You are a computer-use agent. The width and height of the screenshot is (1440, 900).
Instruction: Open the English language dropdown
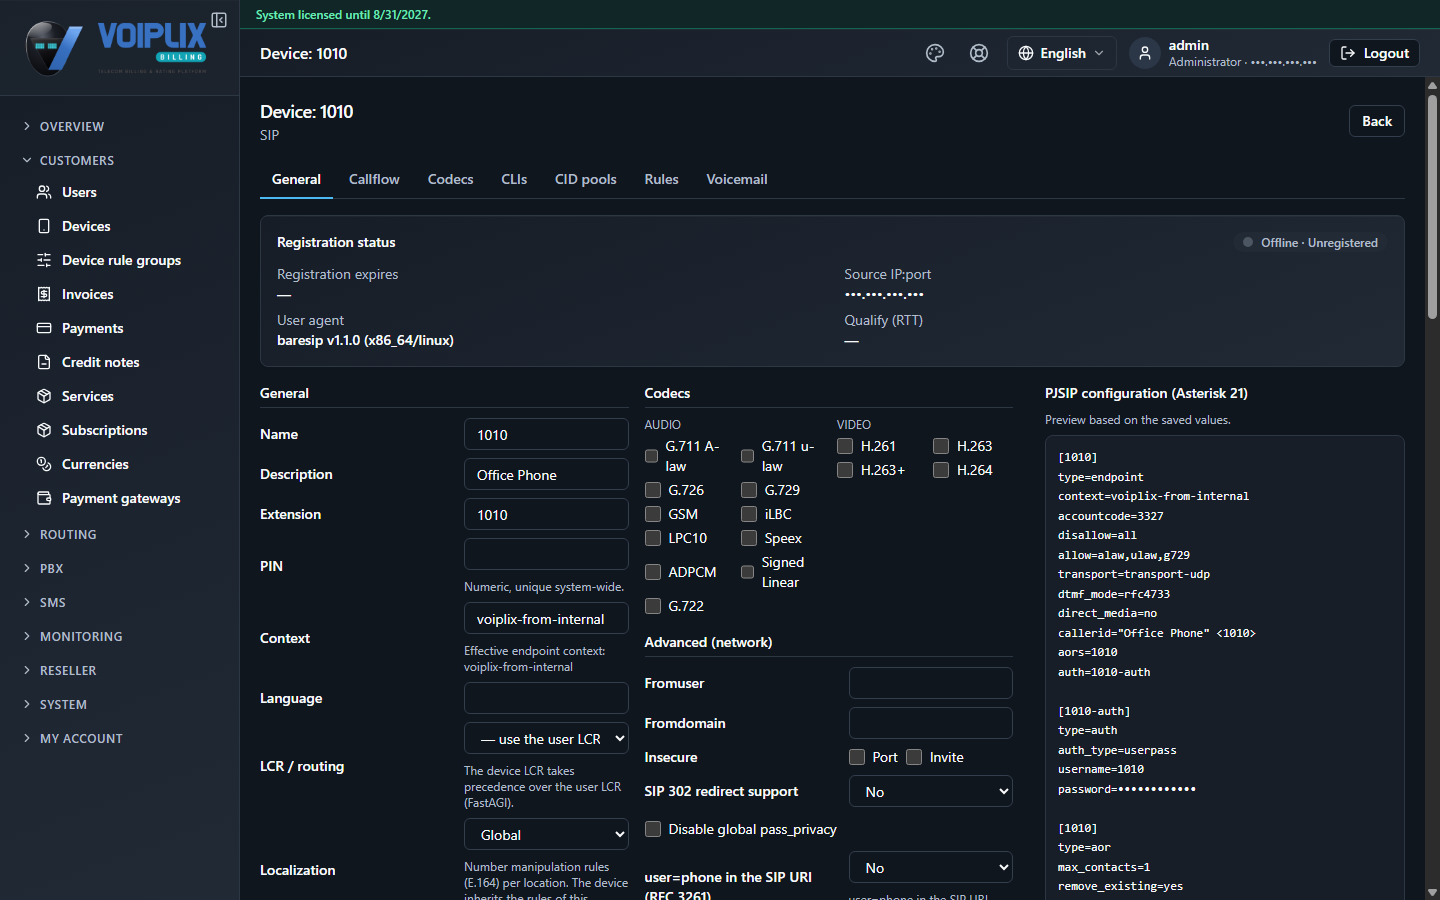1062,53
